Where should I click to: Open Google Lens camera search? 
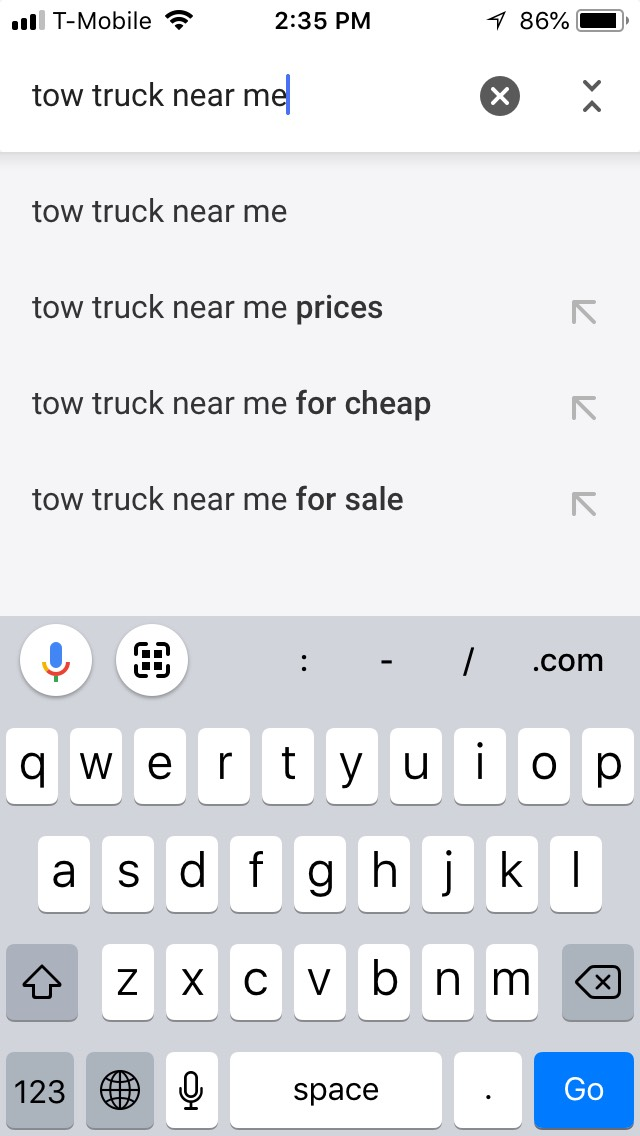[x=152, y=660]
